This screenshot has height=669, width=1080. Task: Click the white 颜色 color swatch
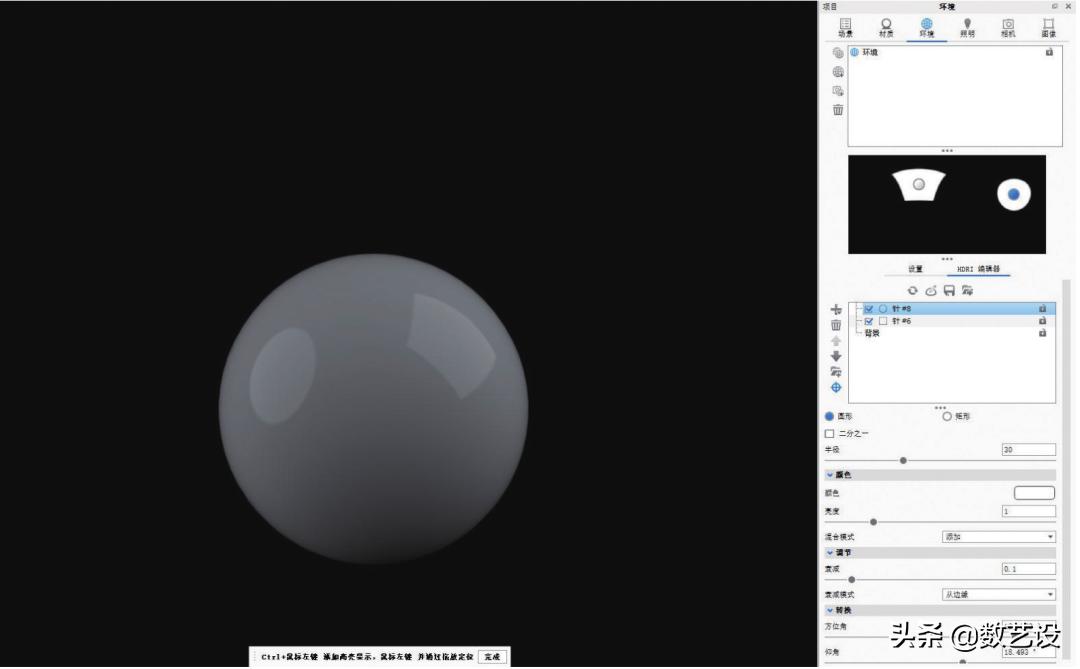coord(1034,493)
